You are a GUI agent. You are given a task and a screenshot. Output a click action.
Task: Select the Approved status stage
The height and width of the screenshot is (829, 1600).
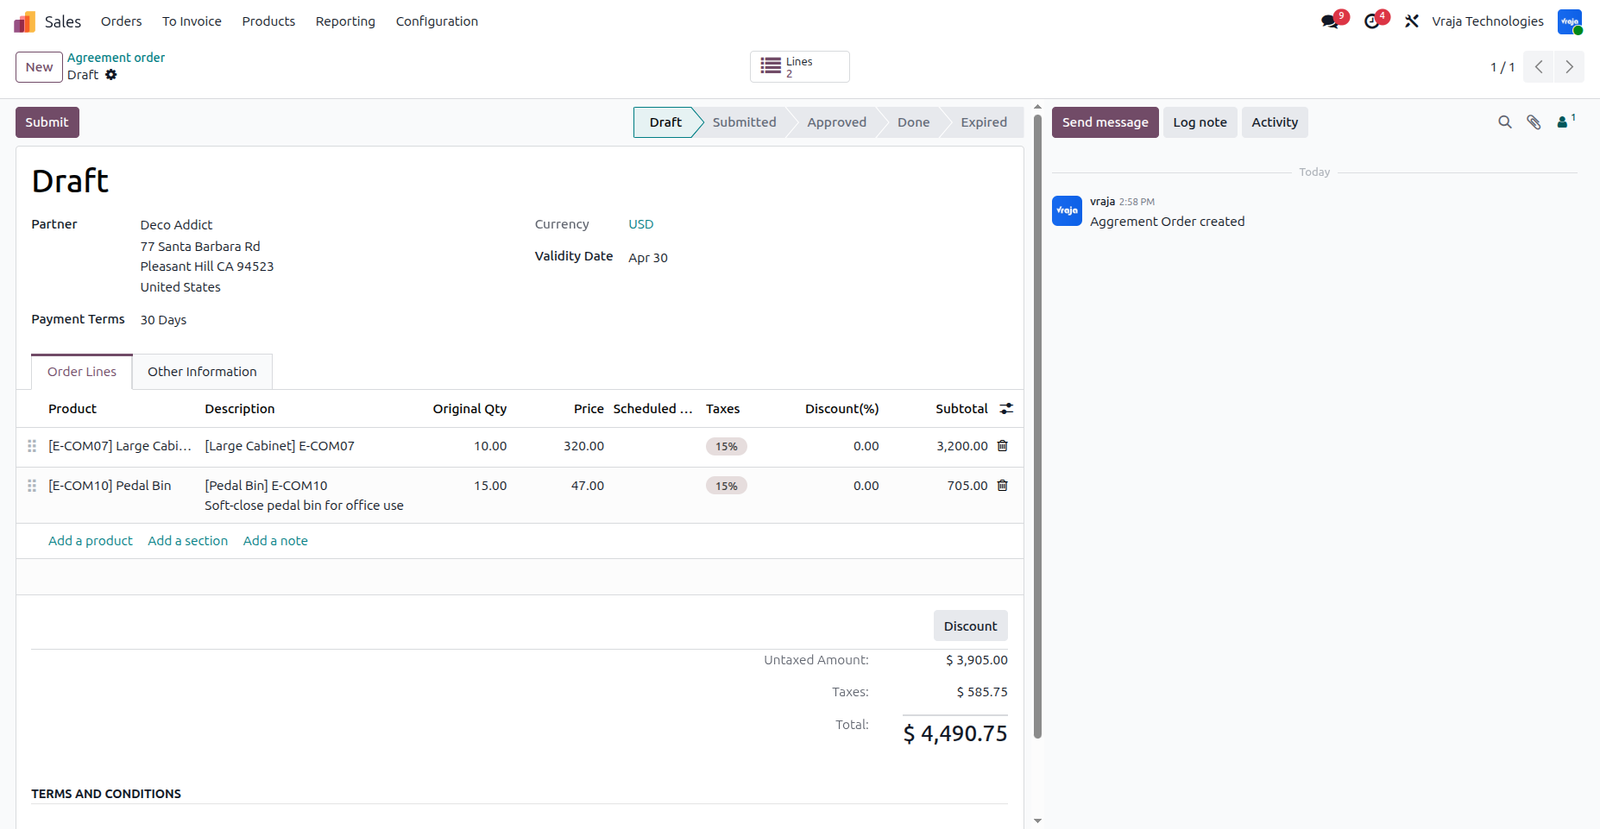pos(836,122)
